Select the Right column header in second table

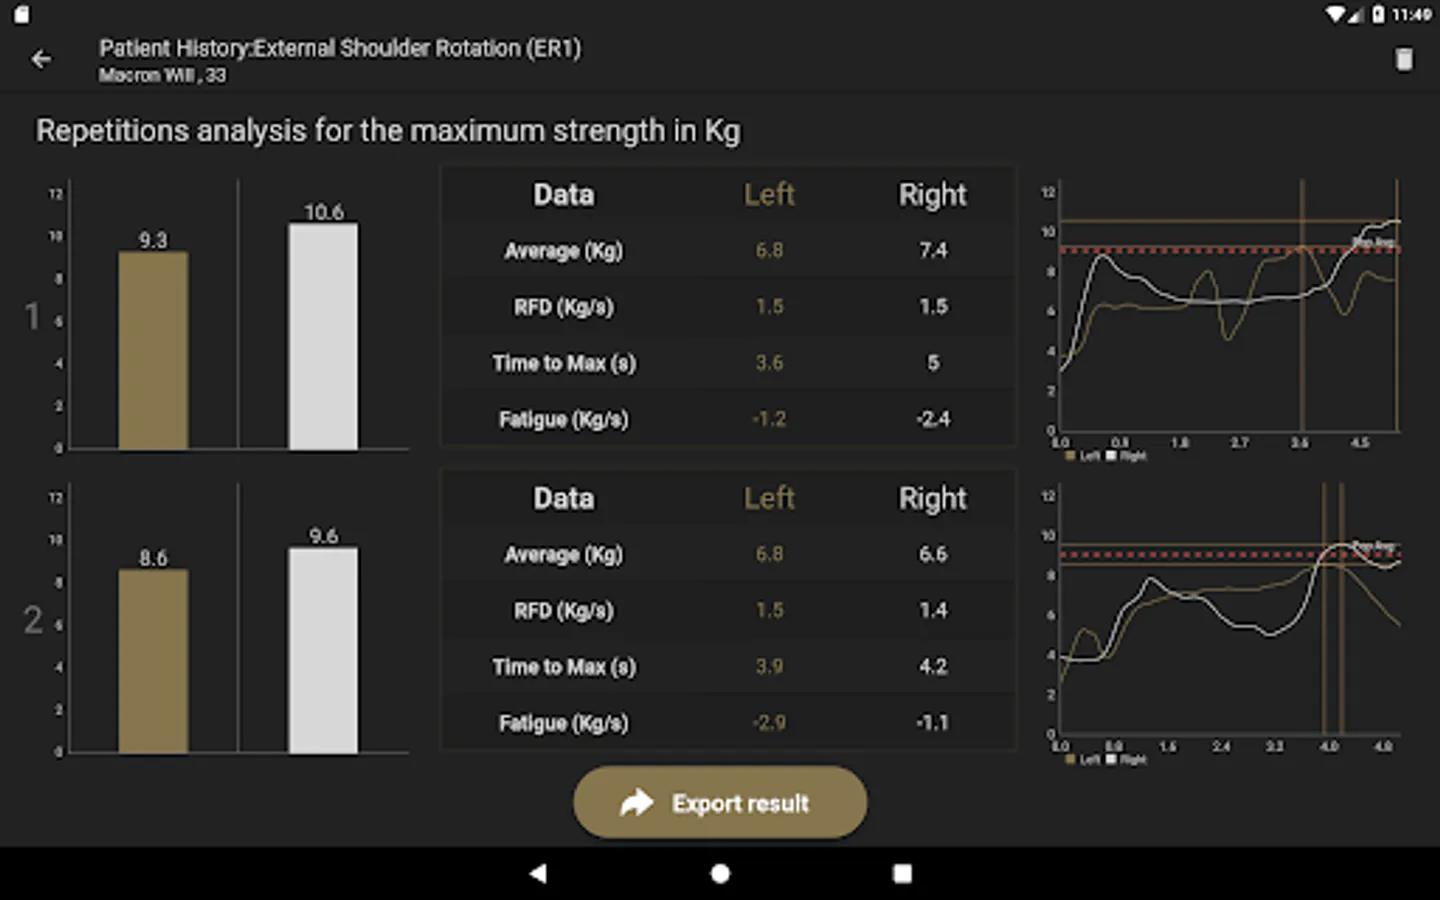pos(932,498)
